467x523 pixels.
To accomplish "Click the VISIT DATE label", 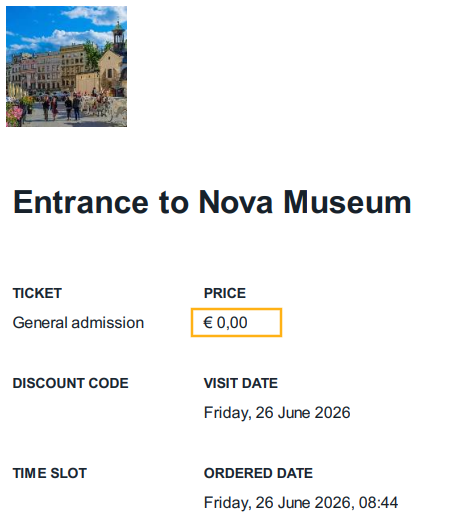I will click(241, 383).
